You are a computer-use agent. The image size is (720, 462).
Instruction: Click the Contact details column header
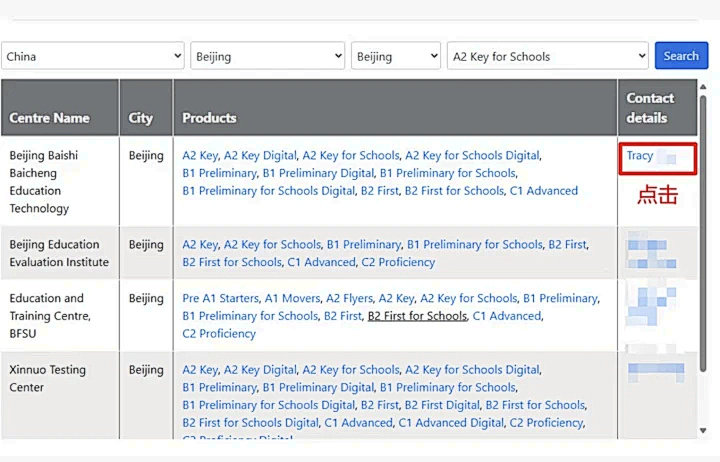click(650, 108)
